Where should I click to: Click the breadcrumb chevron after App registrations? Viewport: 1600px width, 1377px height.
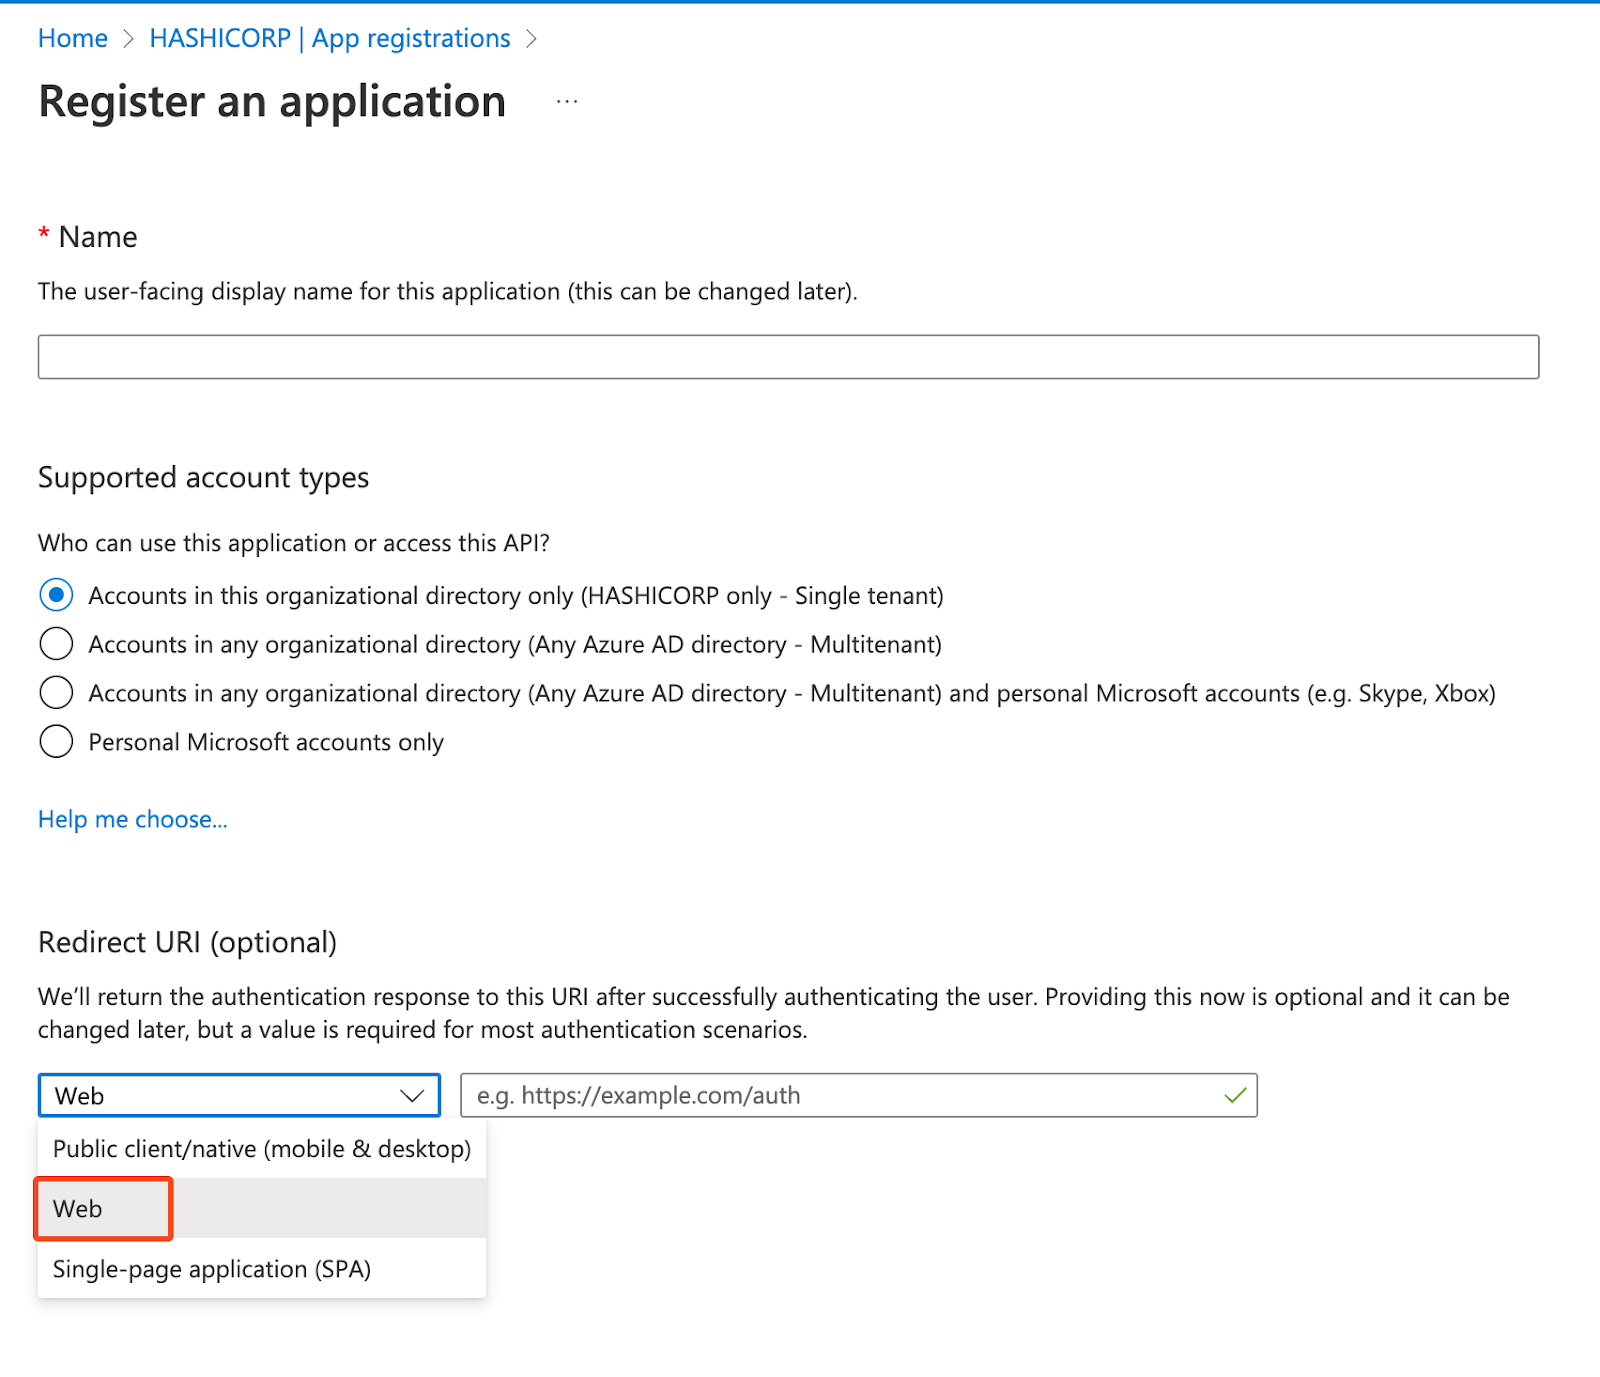(x=531, y=39)
